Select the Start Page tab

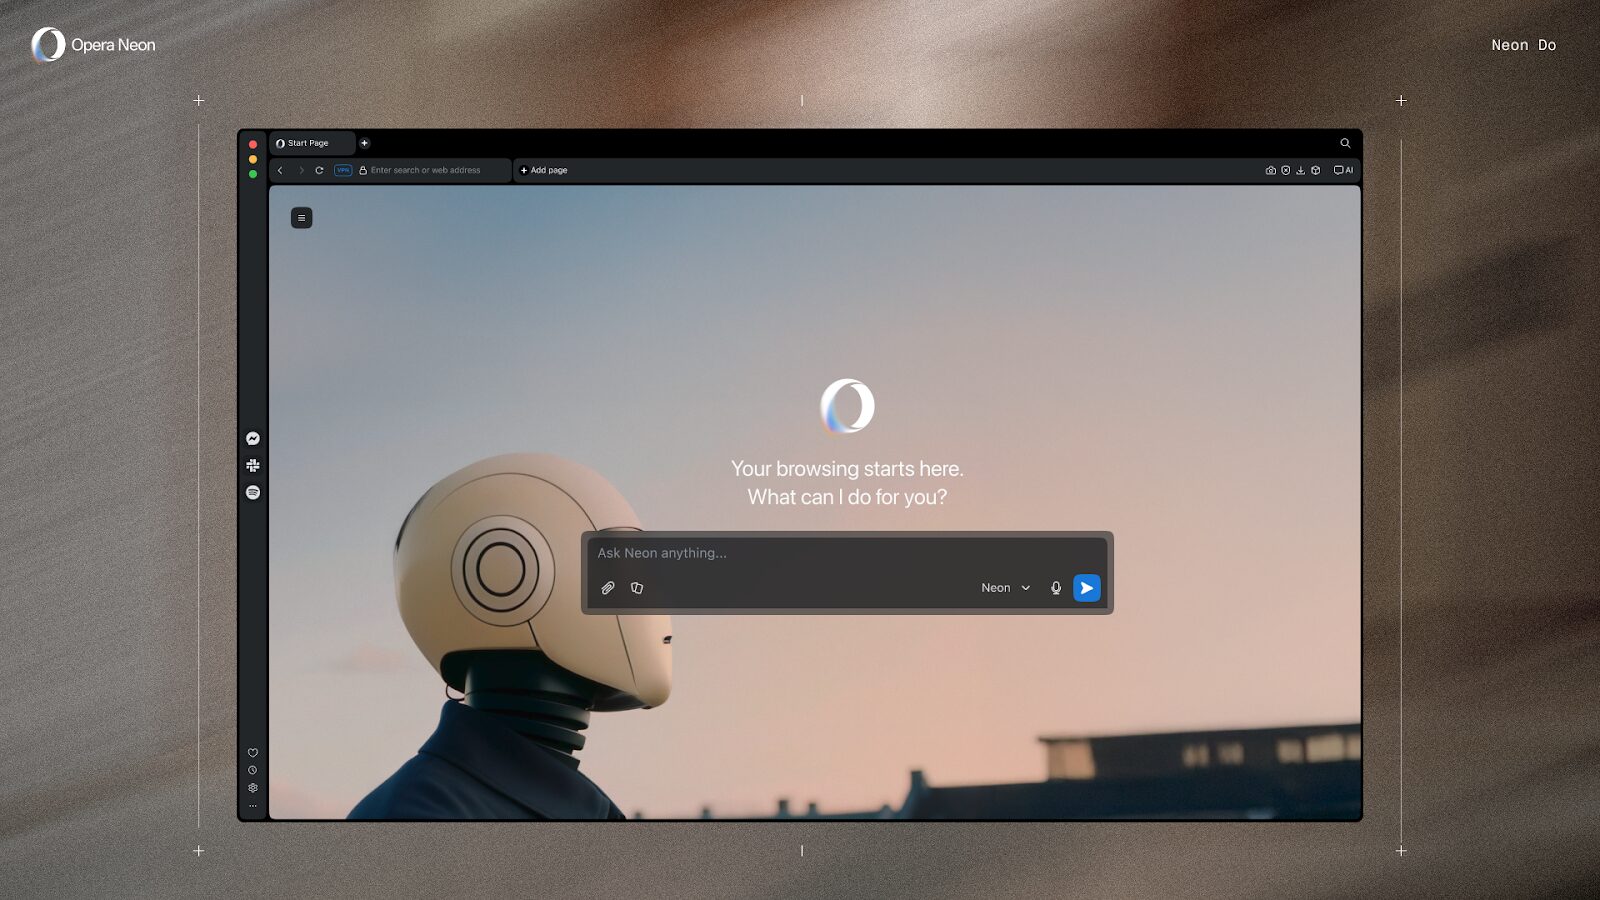click(x=310, y=143)
